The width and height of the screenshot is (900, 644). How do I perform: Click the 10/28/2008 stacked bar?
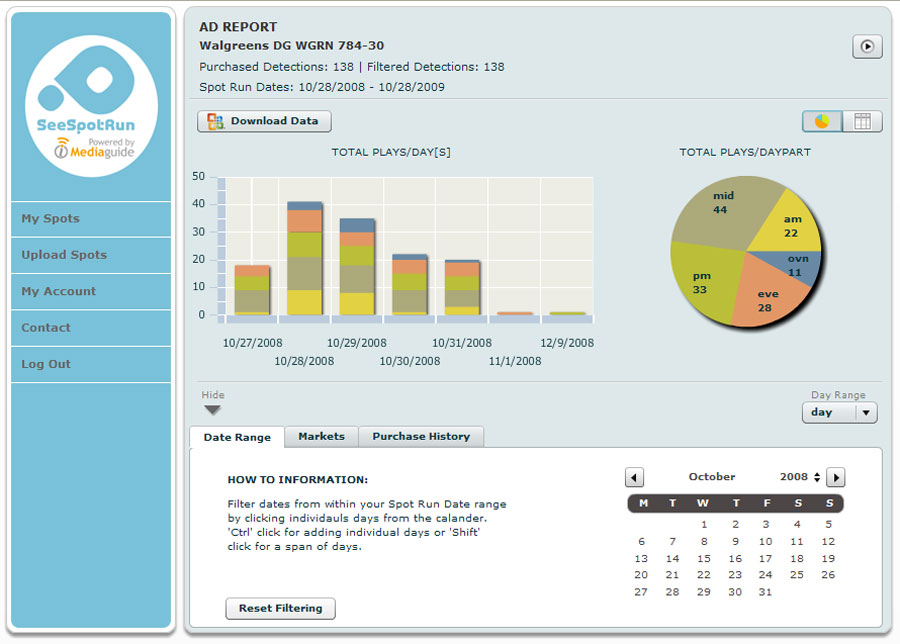[305, 260]
